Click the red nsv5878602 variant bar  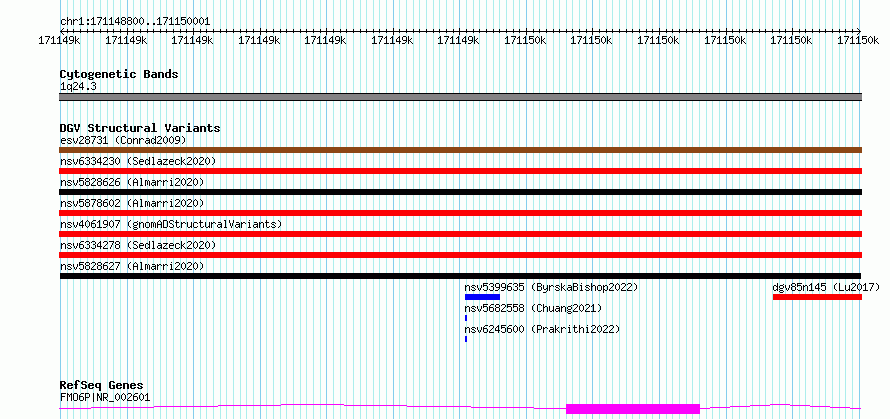(x=460, y=213)
